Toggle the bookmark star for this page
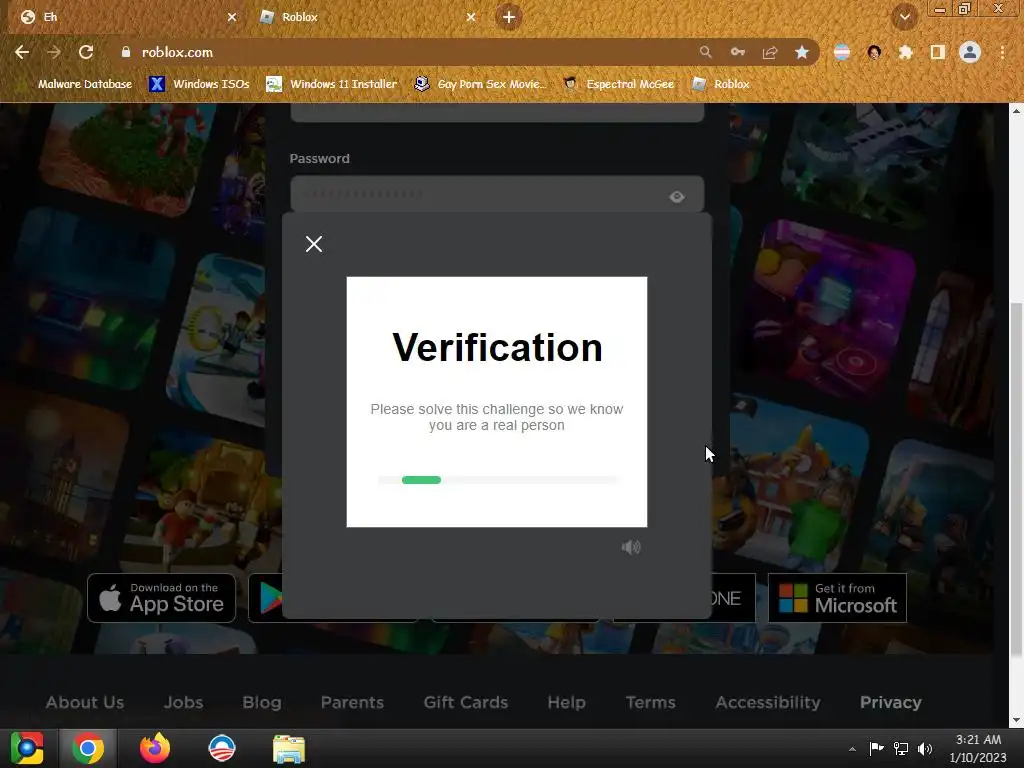The height and width of the screenshot is (768, 1024). [x=802, y=52]
